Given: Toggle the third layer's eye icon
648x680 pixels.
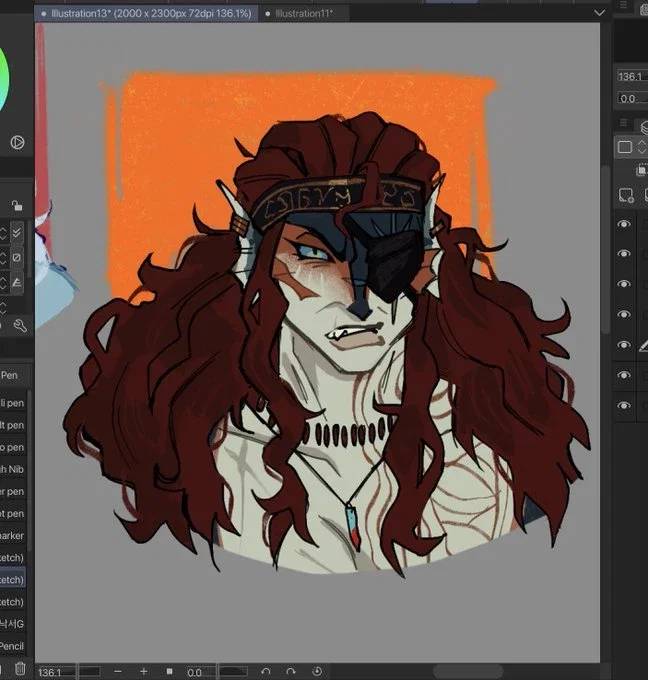Looking at the screenshot, I should pos(624,284).
